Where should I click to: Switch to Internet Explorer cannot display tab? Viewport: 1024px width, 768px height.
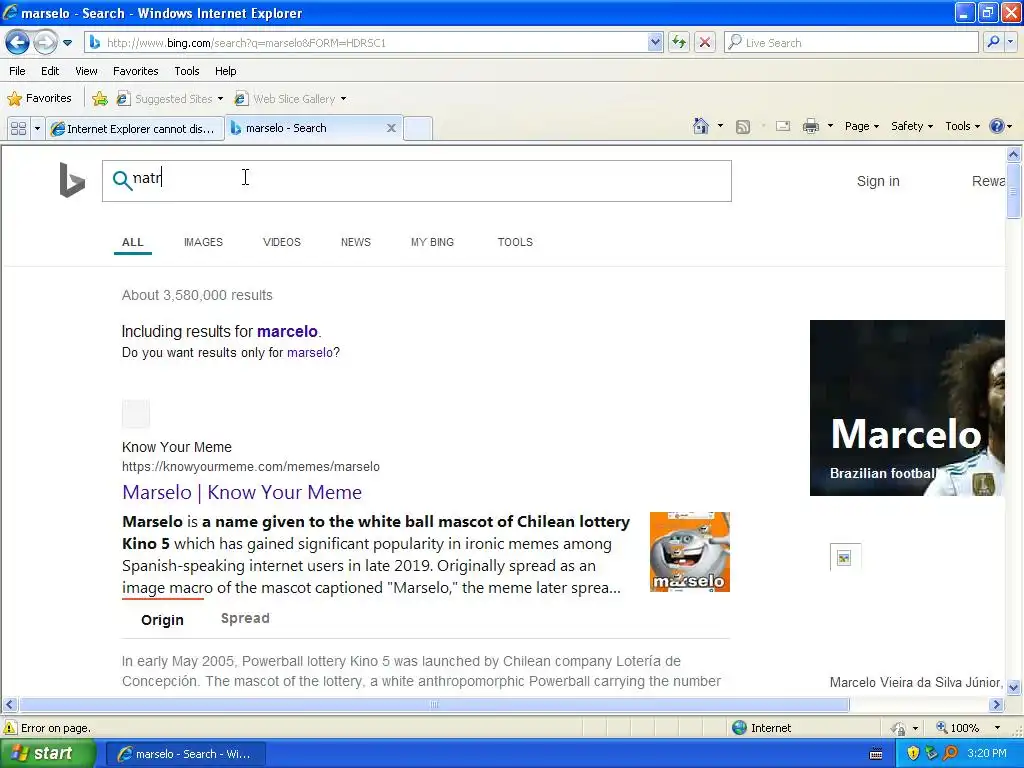(135, 129)
